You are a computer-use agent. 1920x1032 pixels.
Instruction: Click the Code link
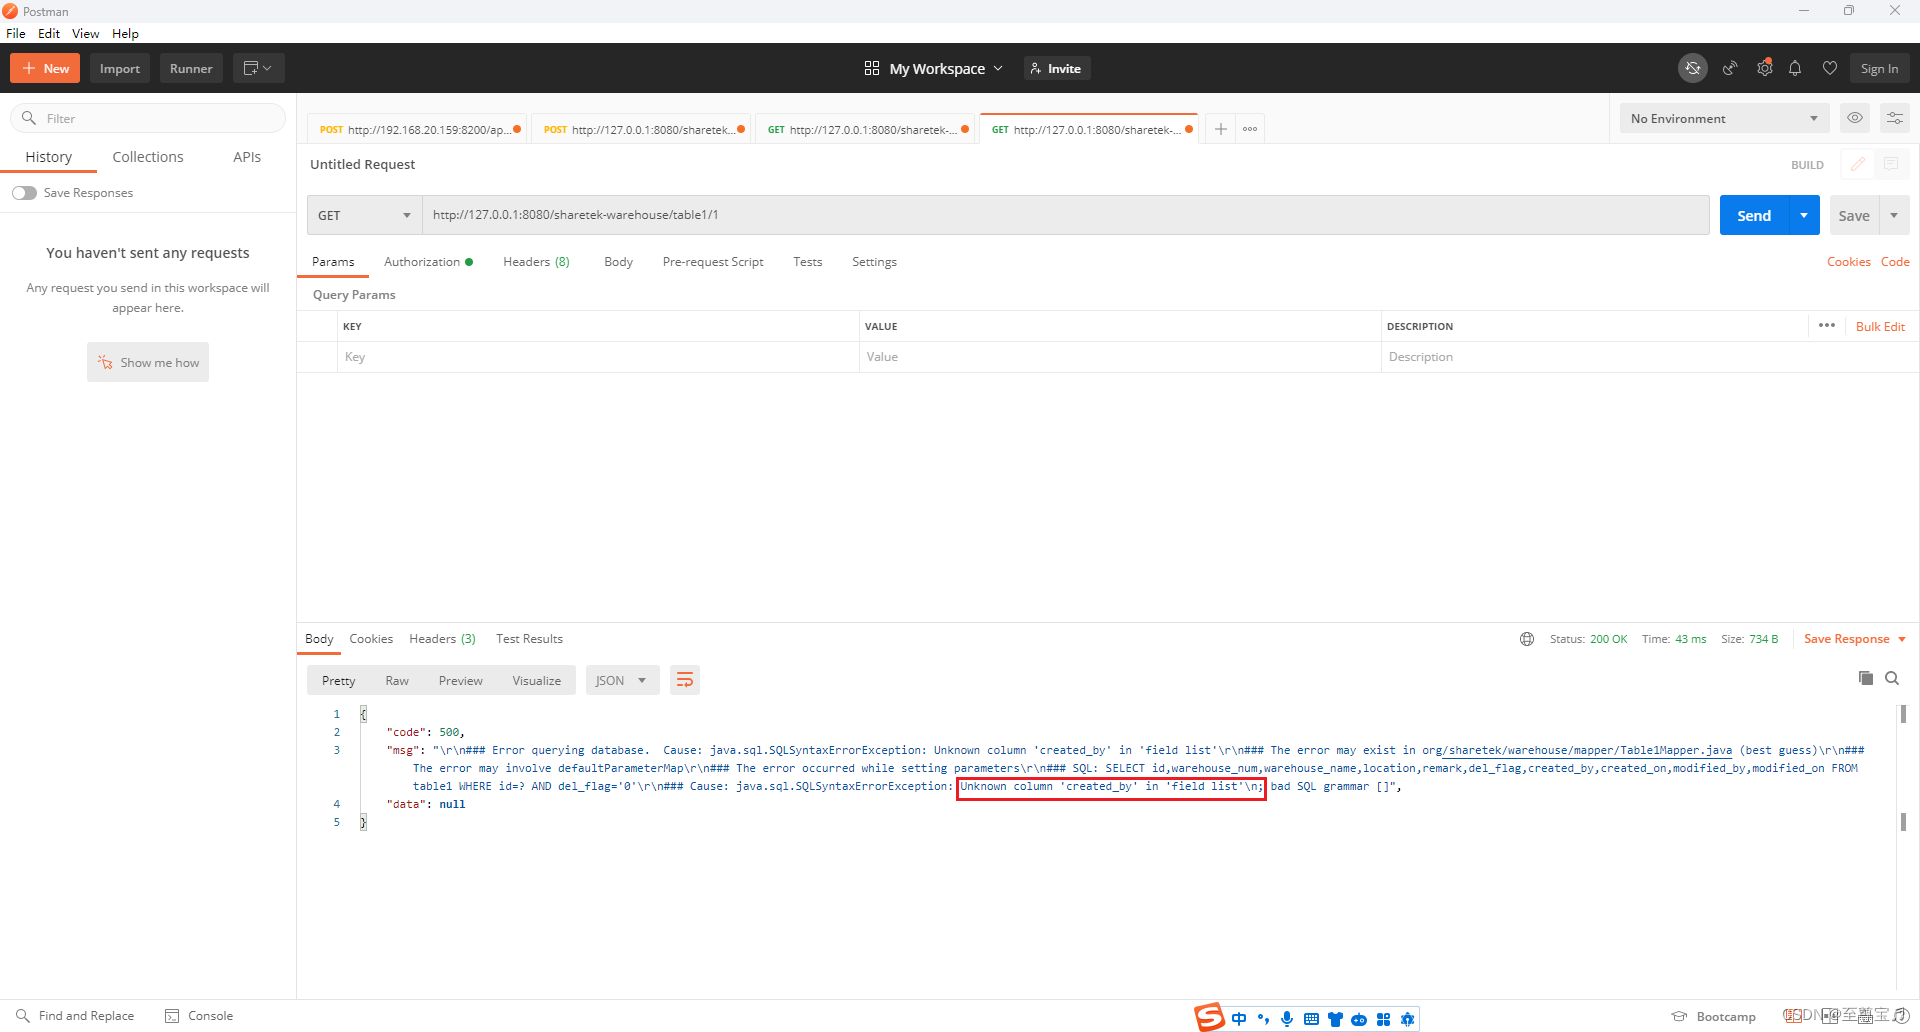pyautogui.click(x=1895, y=262)
